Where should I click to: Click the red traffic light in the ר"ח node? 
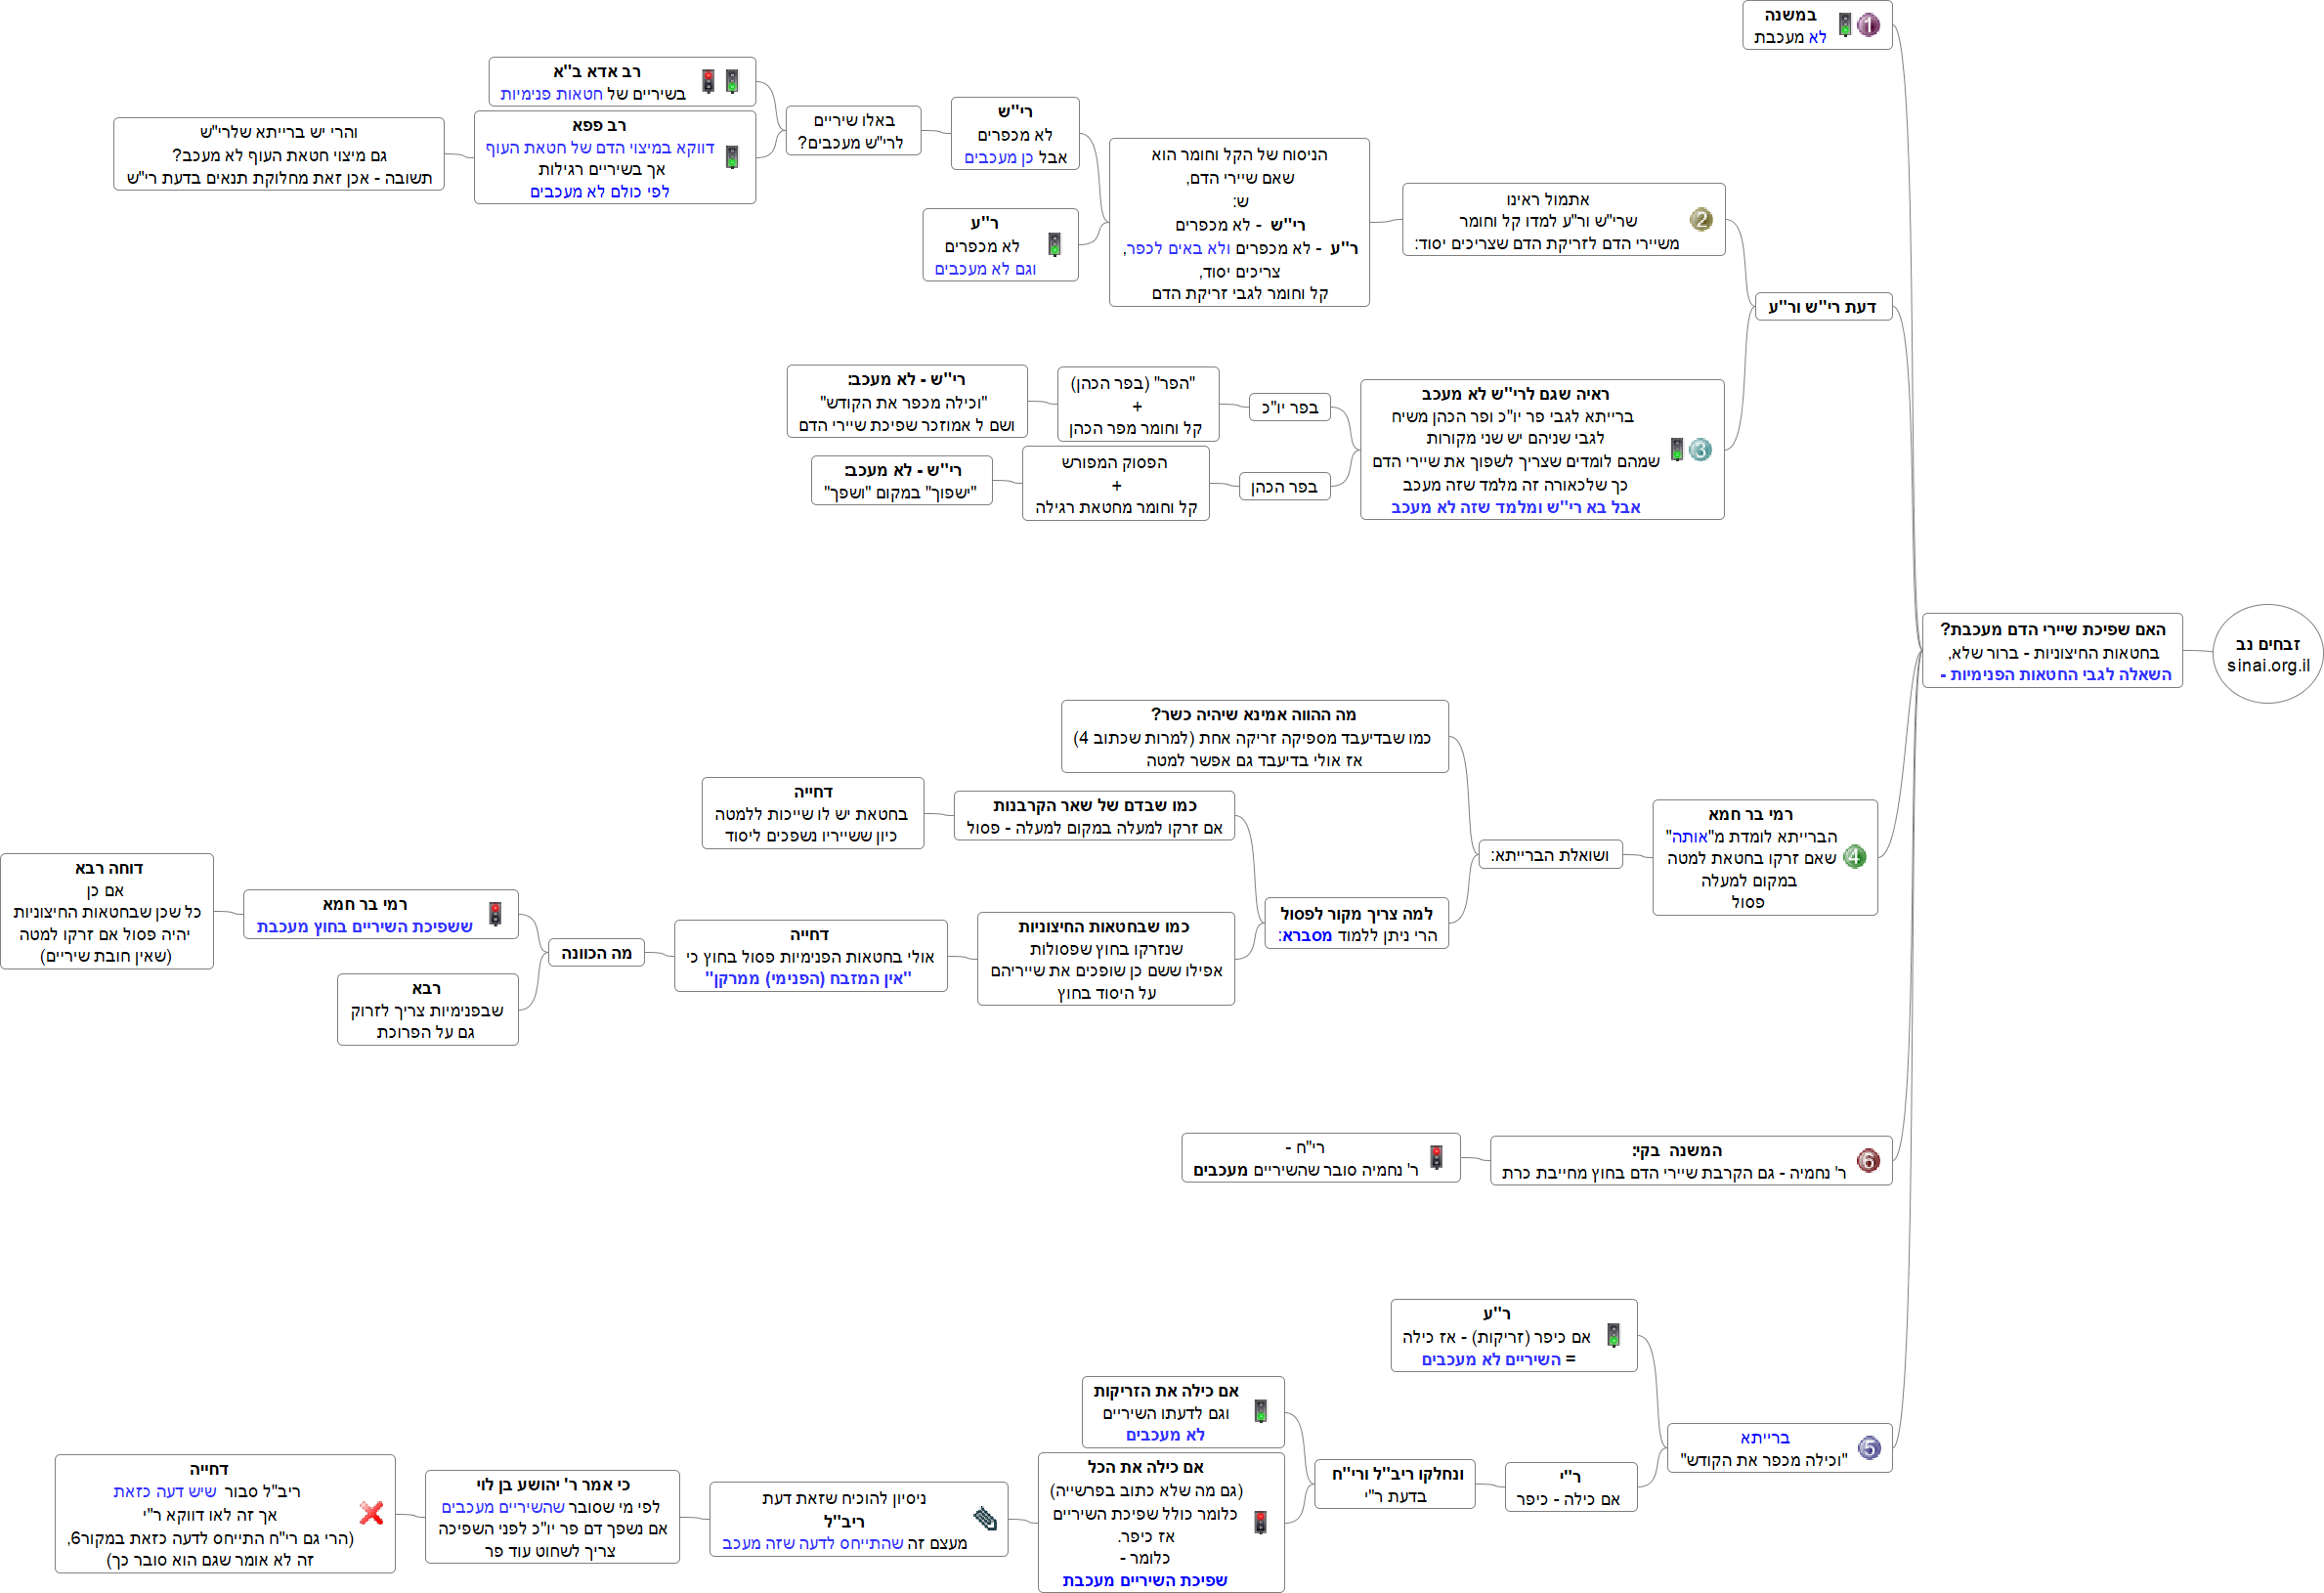1436,1158
